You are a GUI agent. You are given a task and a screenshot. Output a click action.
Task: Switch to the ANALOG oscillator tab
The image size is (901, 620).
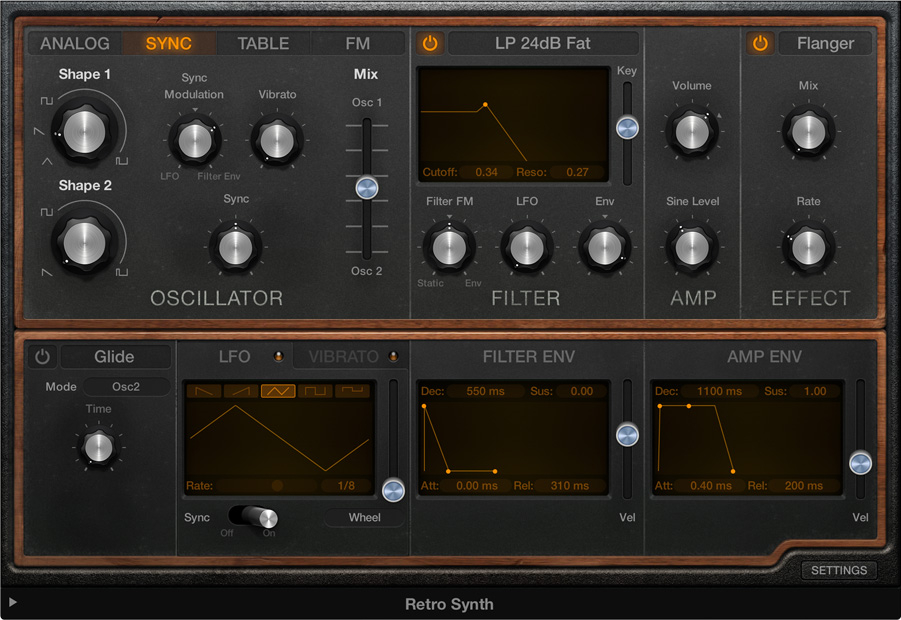(75, 43)
